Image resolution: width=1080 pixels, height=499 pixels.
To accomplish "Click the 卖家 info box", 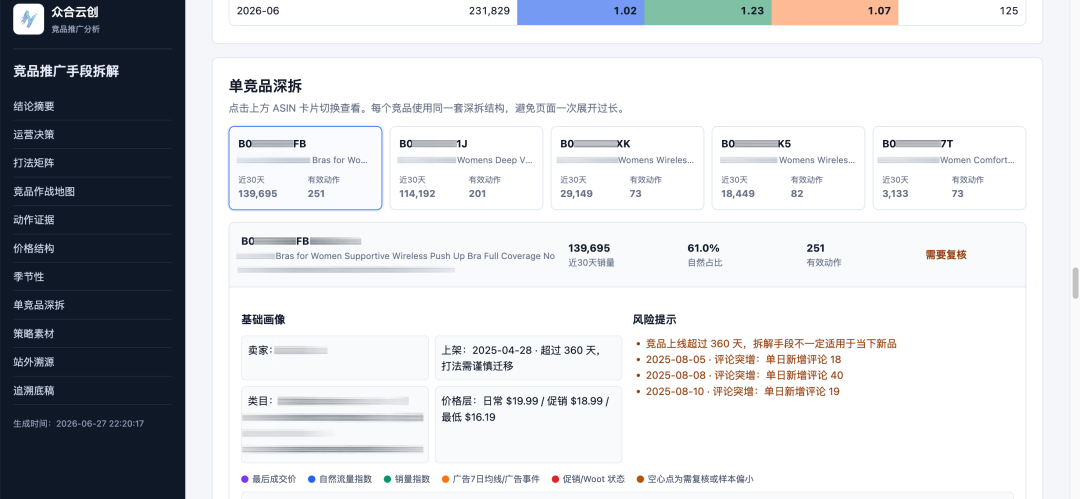I will [335, 358].
